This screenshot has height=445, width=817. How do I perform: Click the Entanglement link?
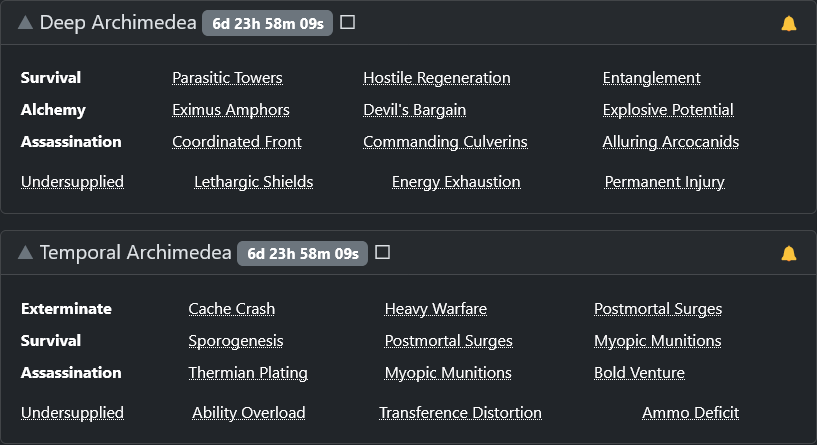click(x=651, y=78)
